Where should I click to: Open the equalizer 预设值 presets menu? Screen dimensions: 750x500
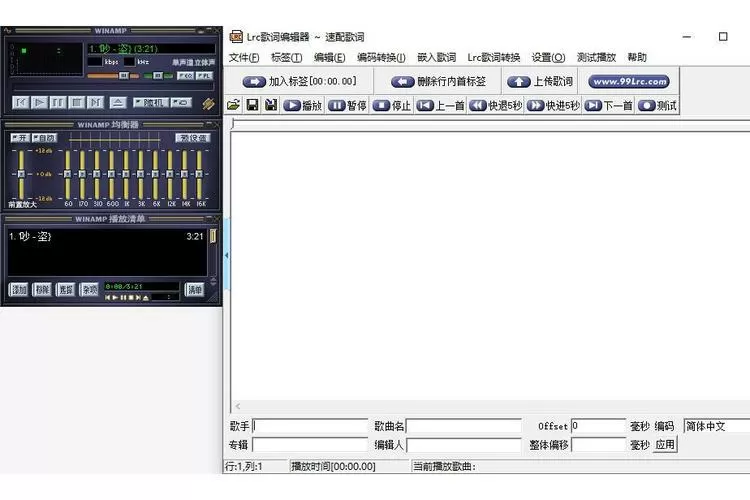tap(193, 138)
